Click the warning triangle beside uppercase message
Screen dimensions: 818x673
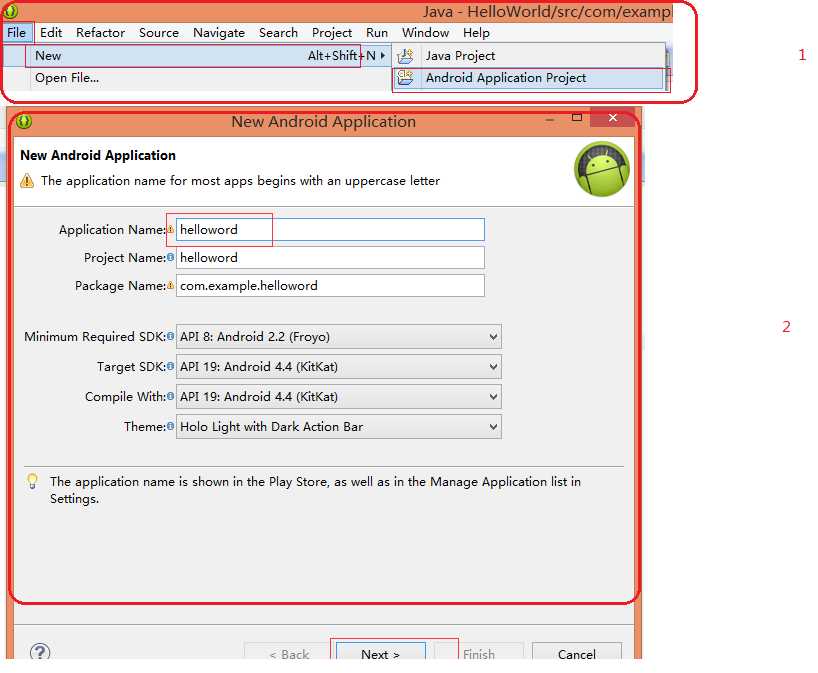point(27,181)
